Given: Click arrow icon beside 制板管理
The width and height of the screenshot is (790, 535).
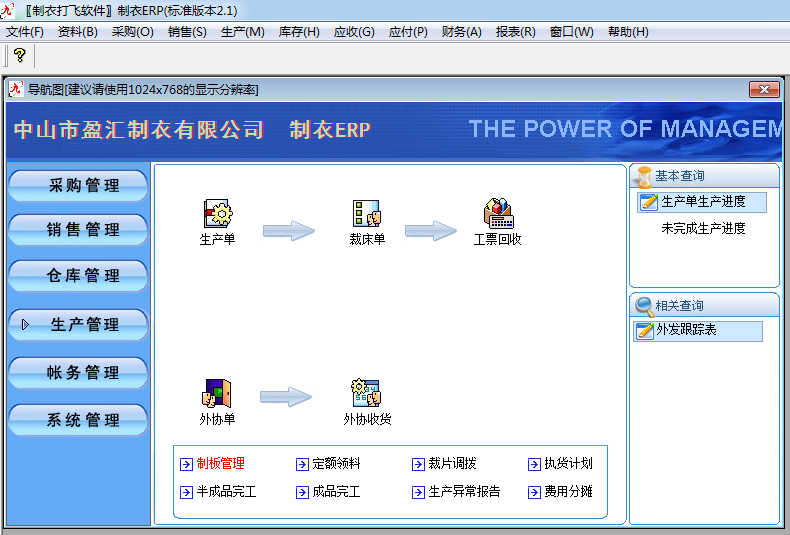Looking at the screenshot, I should point(186,464).
